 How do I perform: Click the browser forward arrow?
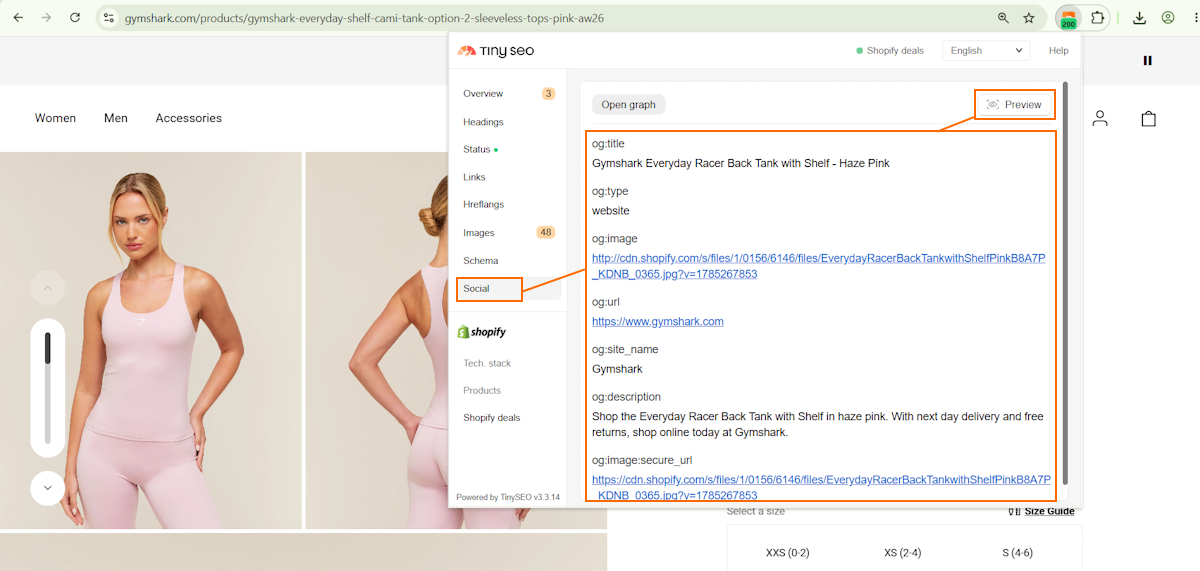[x=46, y=18]
